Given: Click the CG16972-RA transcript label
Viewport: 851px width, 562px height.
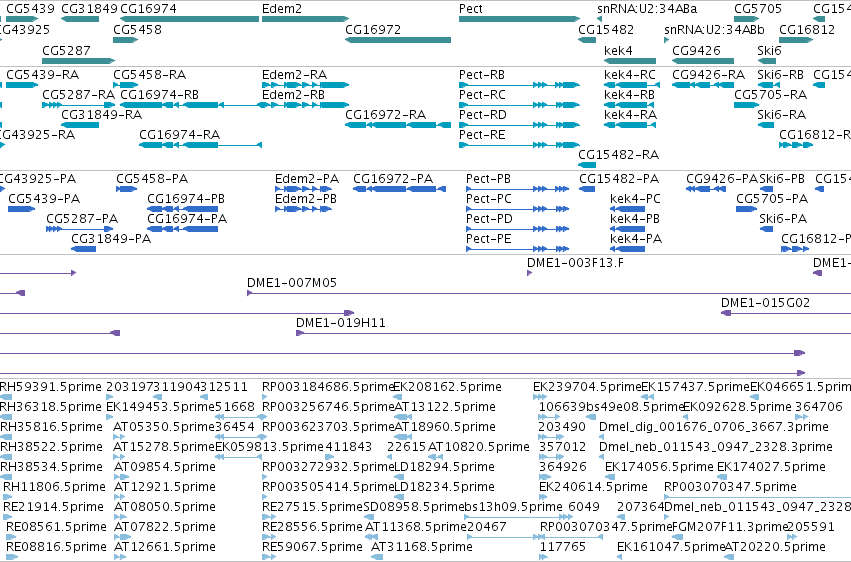Looking at the screenshot, I should point(386,114).
